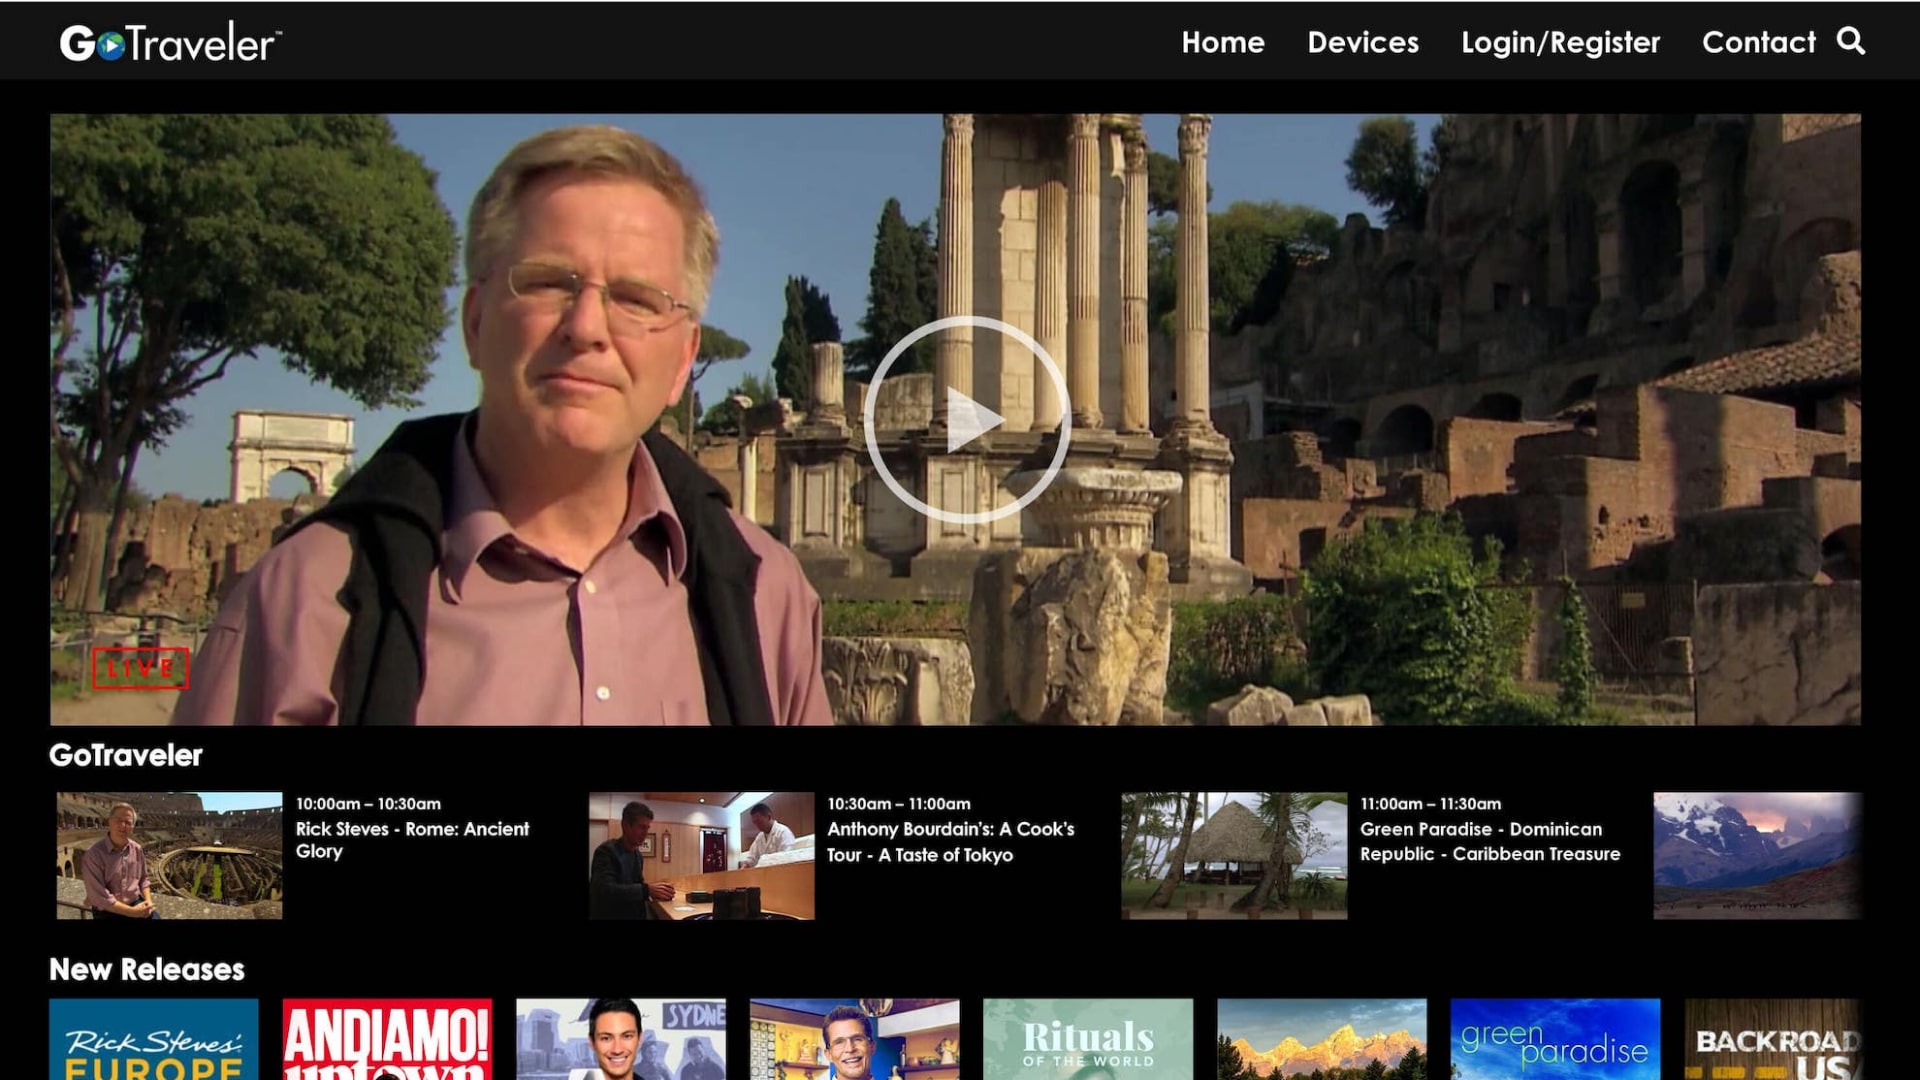The height and width of the screenshot is (1080, 1920).
Task: Open the Devices menu item
Action: (1362, 42)
